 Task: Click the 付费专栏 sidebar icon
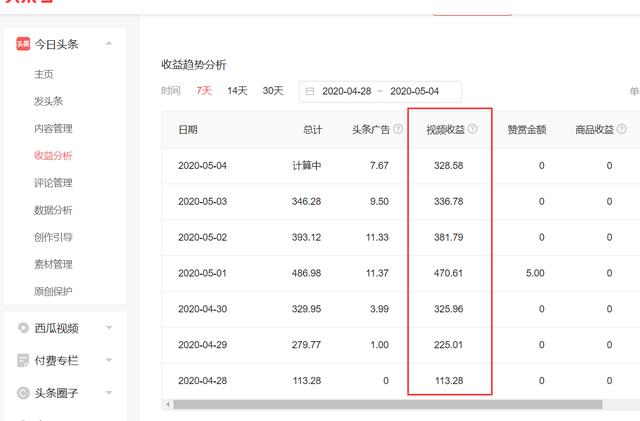pos(23,360)
